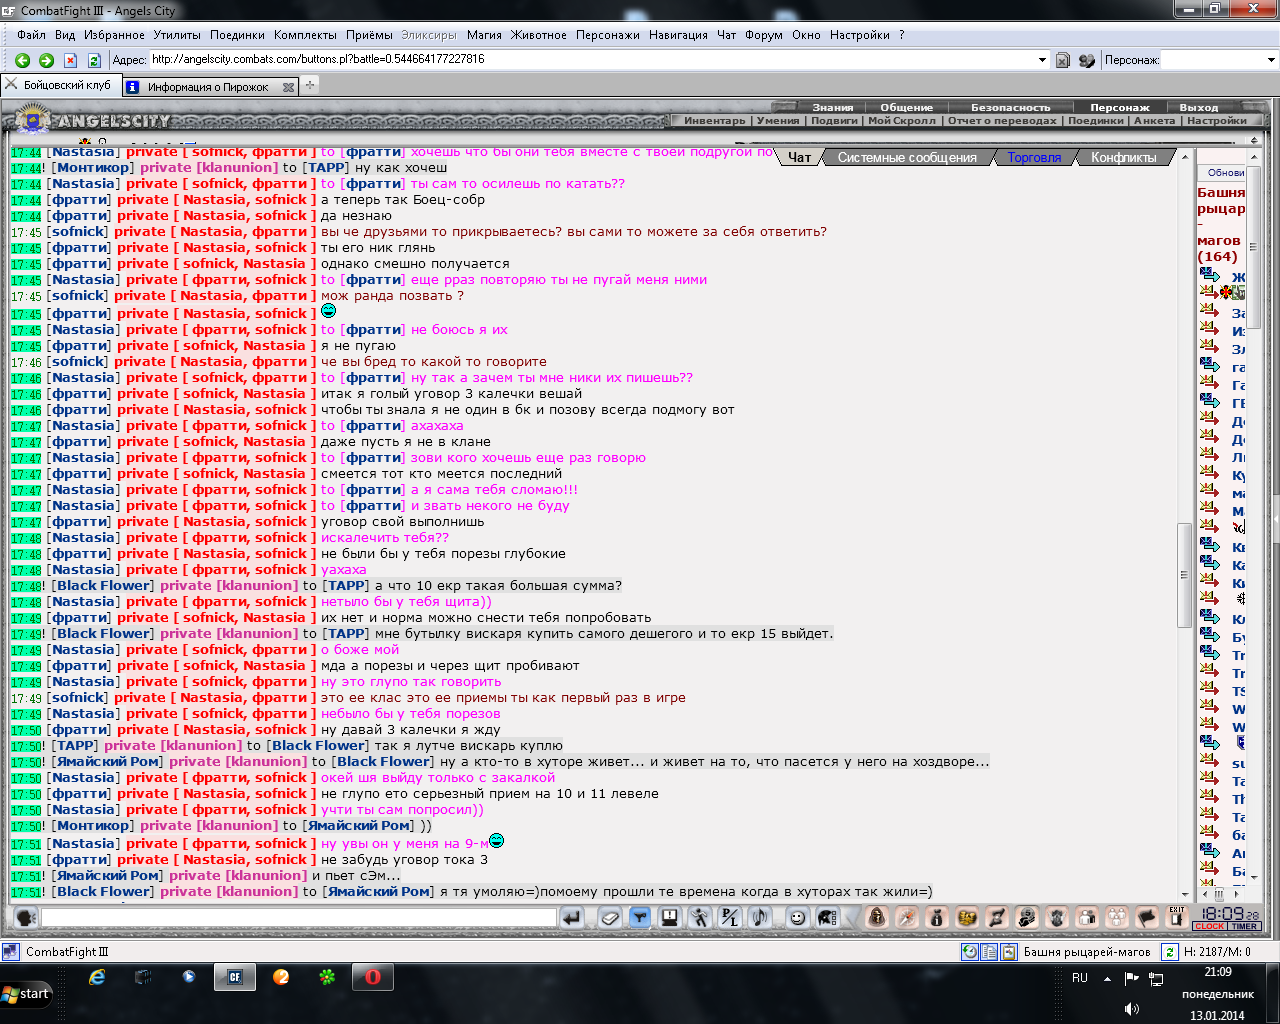1280x1024 pixels.
Task: Open the Настройки menu in menu bar
Action: click(x=860, y=35)
